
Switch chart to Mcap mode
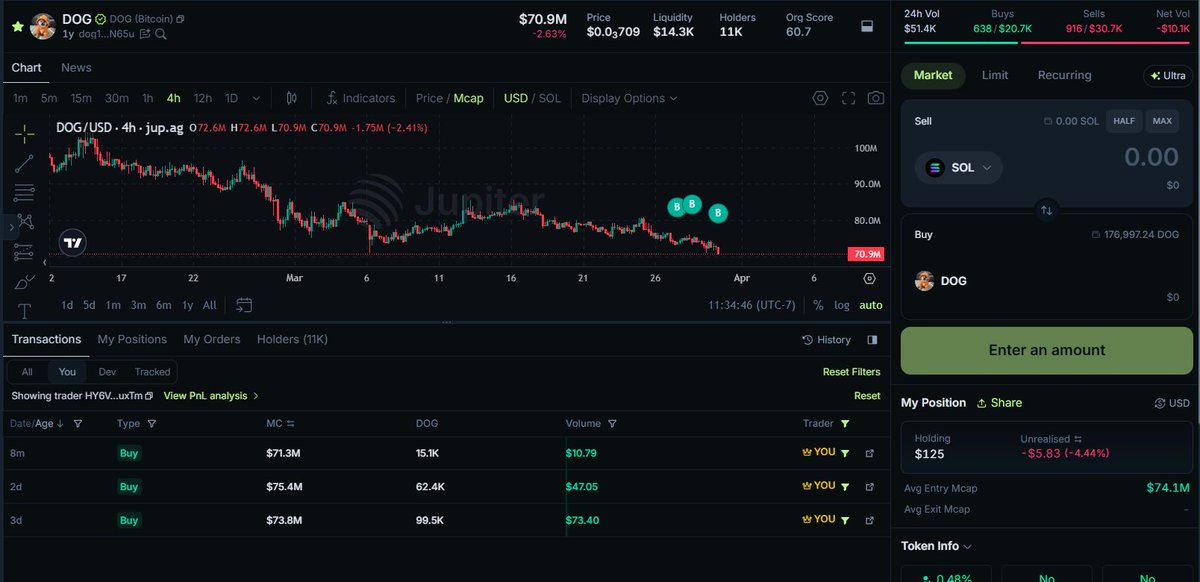pos(468,98)
